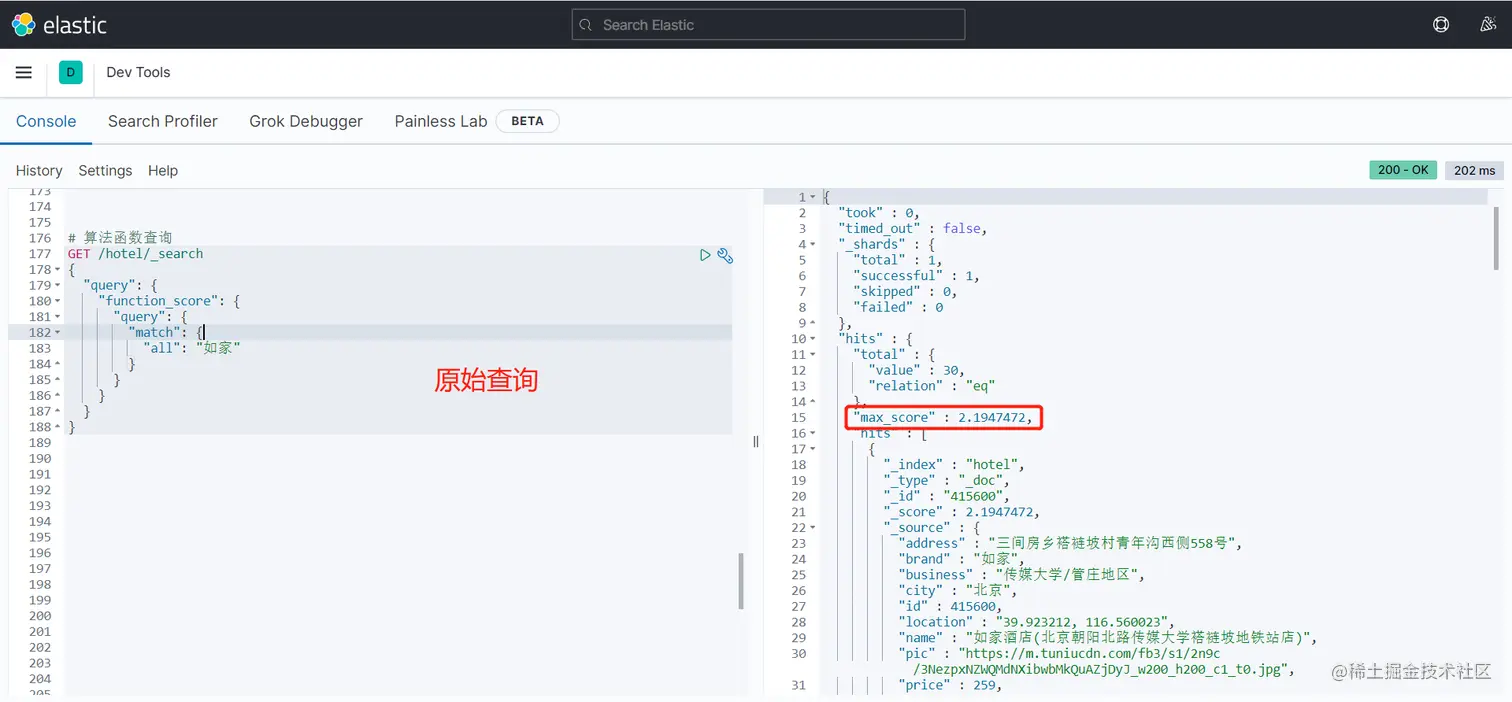Click the Search Elastic field

pyautogui.click(x=768, y=25)
